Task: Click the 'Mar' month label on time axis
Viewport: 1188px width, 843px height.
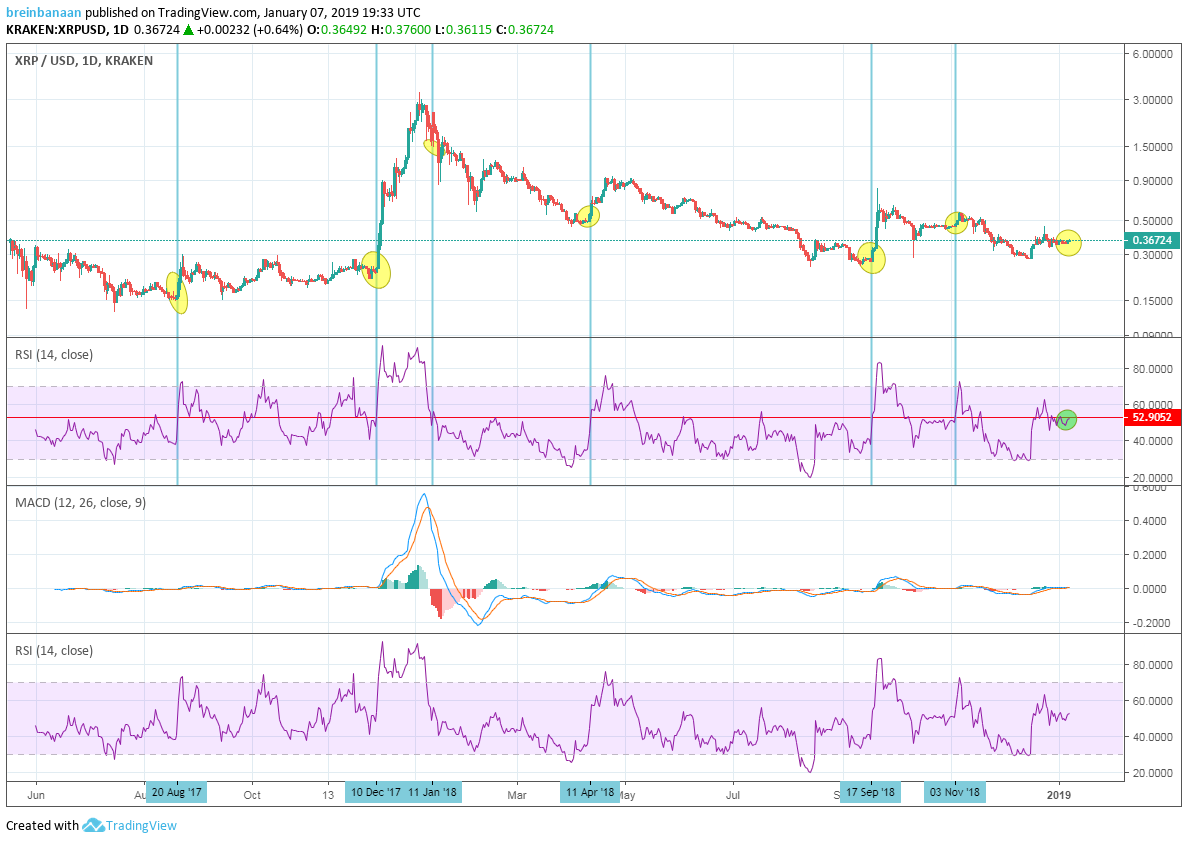Action: pos(517,795)
